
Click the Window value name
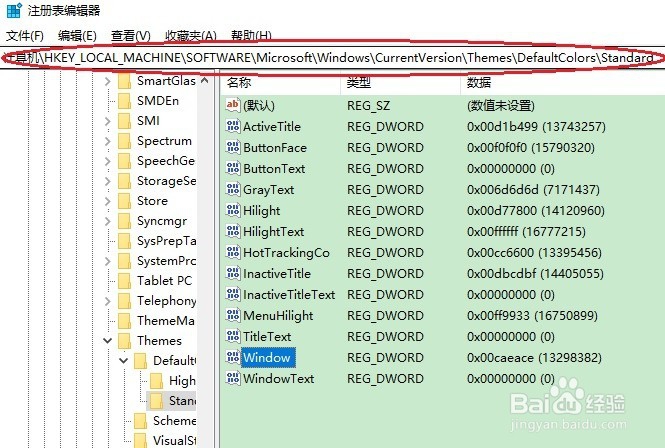coord(267,357)
